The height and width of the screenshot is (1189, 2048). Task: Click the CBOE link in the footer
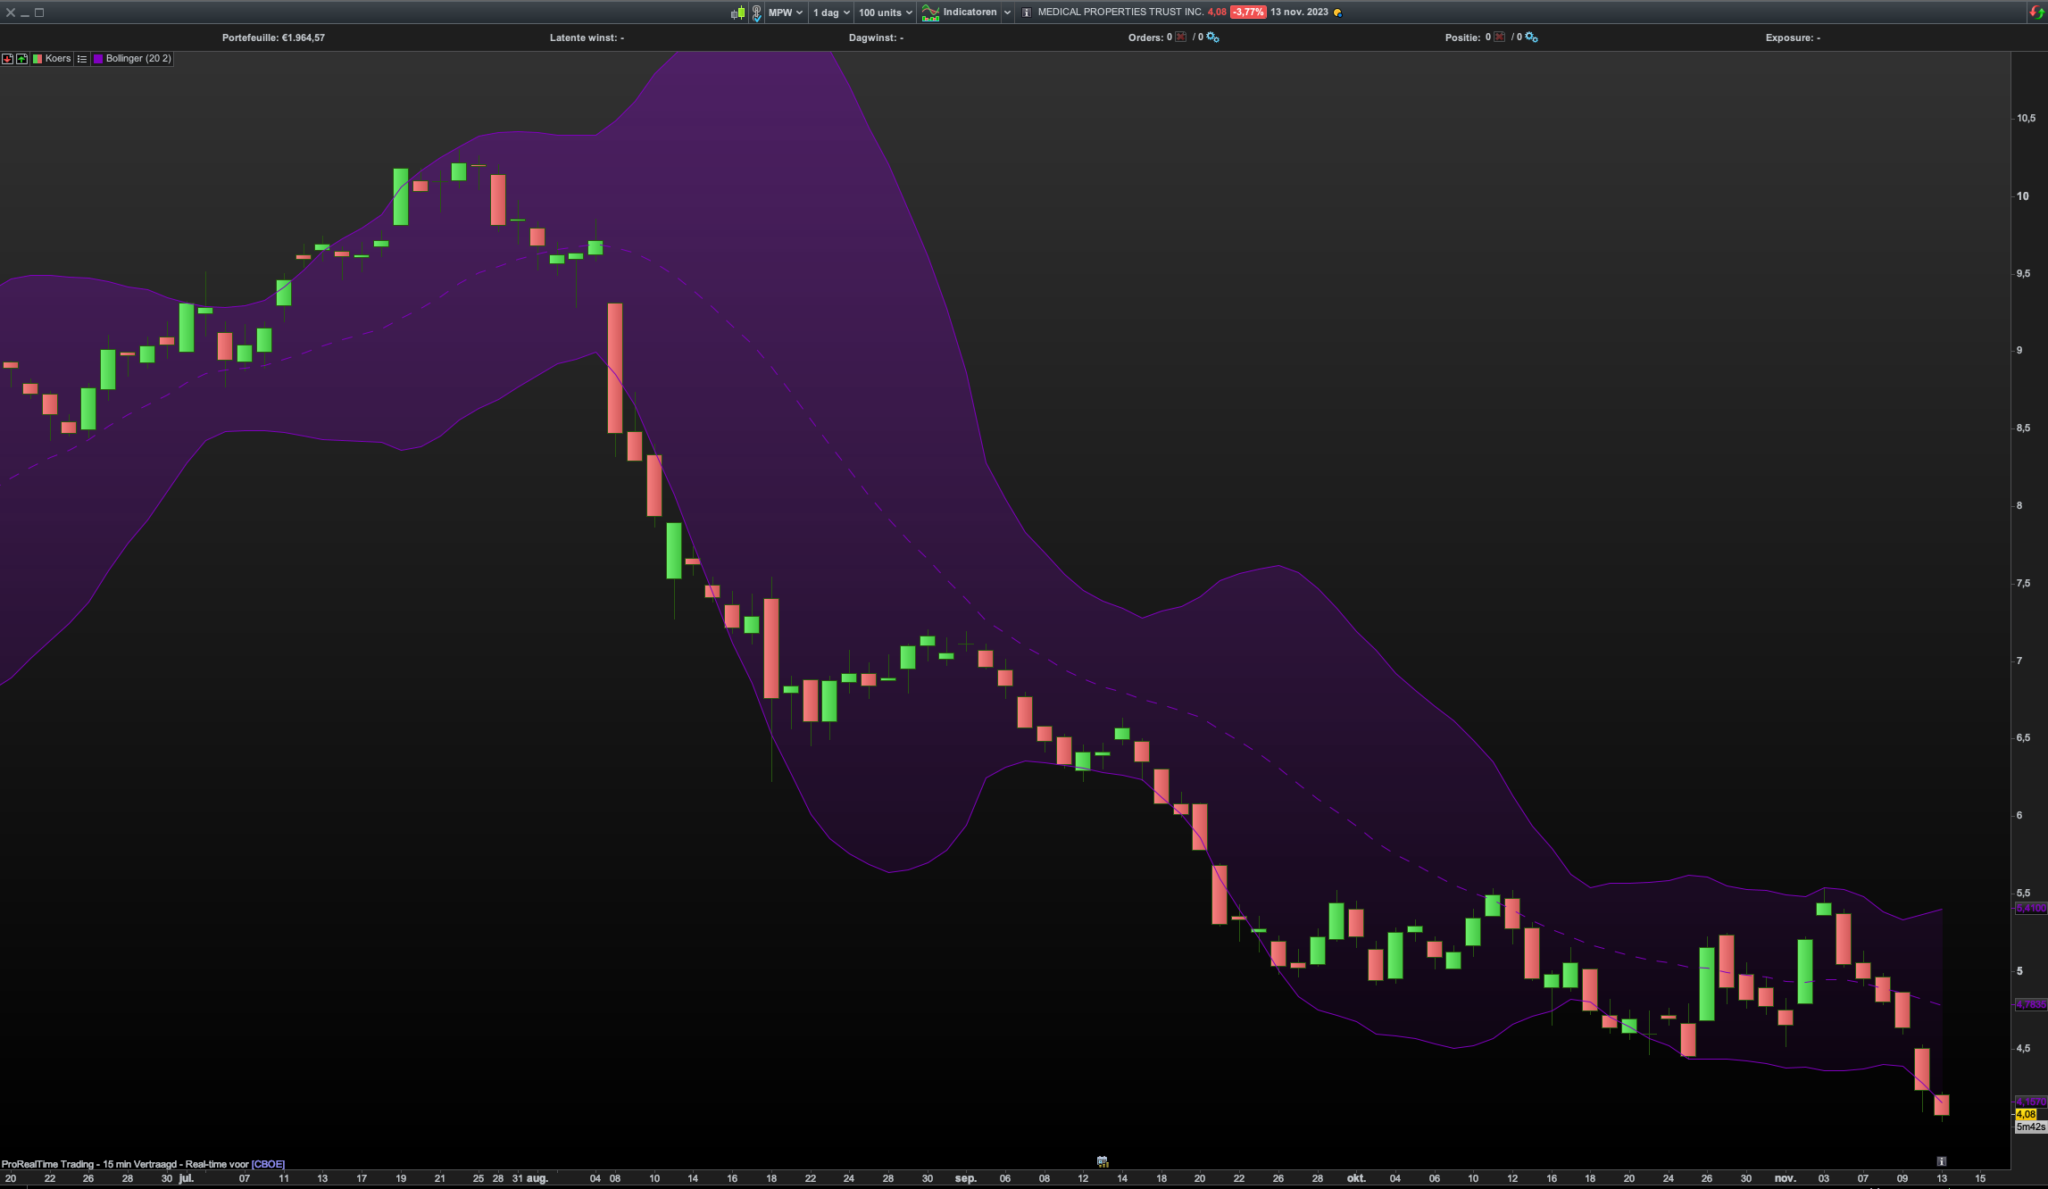(x=268, y=1164)
